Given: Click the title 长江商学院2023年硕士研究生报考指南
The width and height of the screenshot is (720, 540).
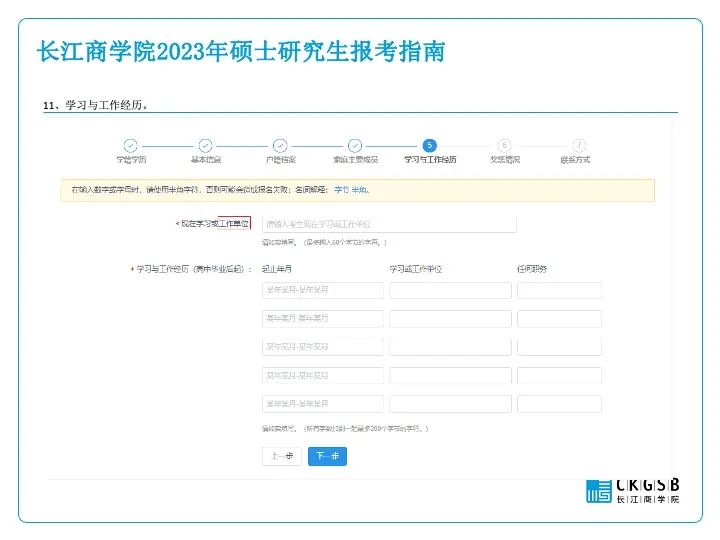Looking at the screenshot, I should [241, 51].
